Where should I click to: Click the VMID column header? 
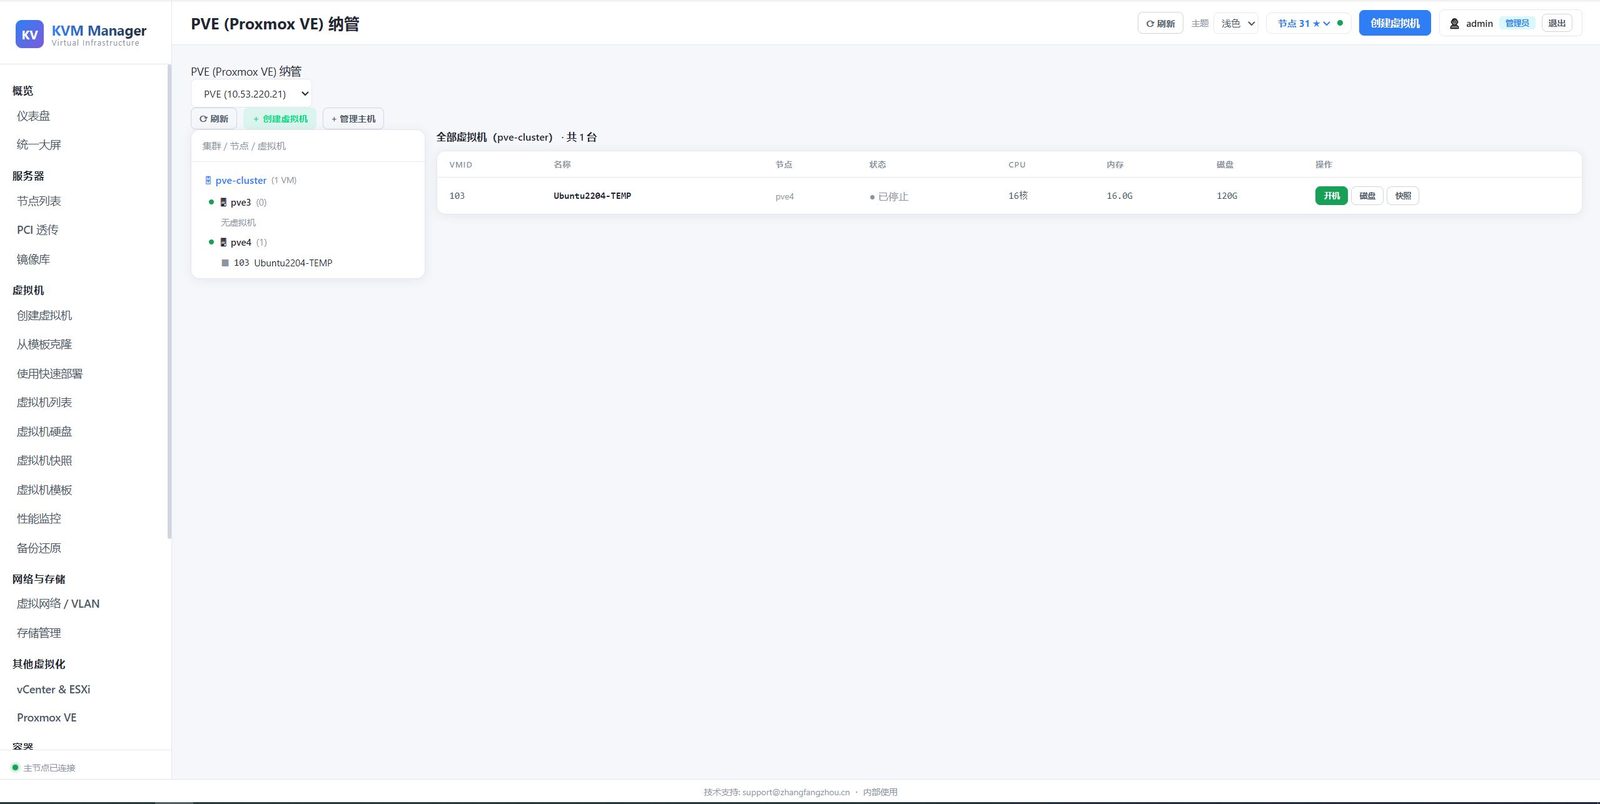coord(461,165)
